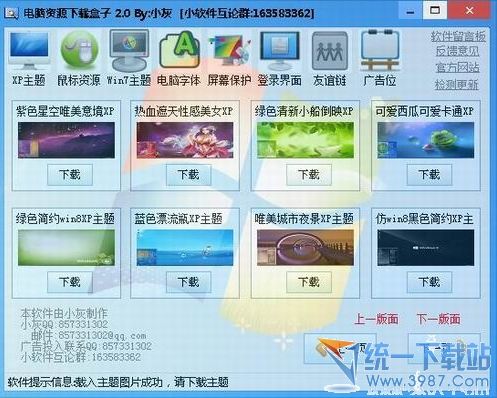Click the 广告位 billboard icon
497x398 pixels.
380,50
